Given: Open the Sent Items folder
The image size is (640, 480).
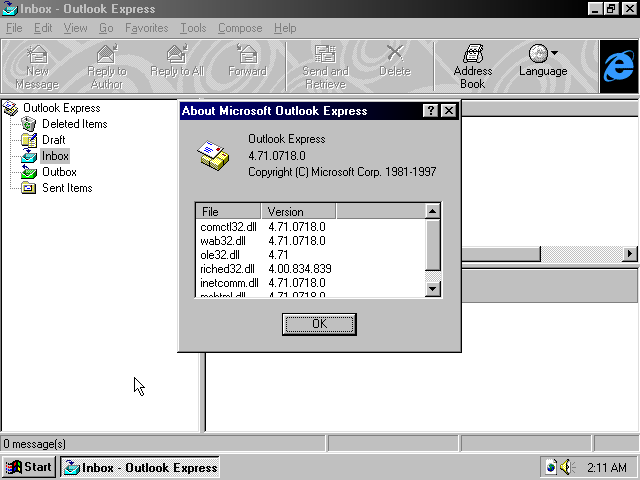Looking at the screenshot, I should click(67, 188).
